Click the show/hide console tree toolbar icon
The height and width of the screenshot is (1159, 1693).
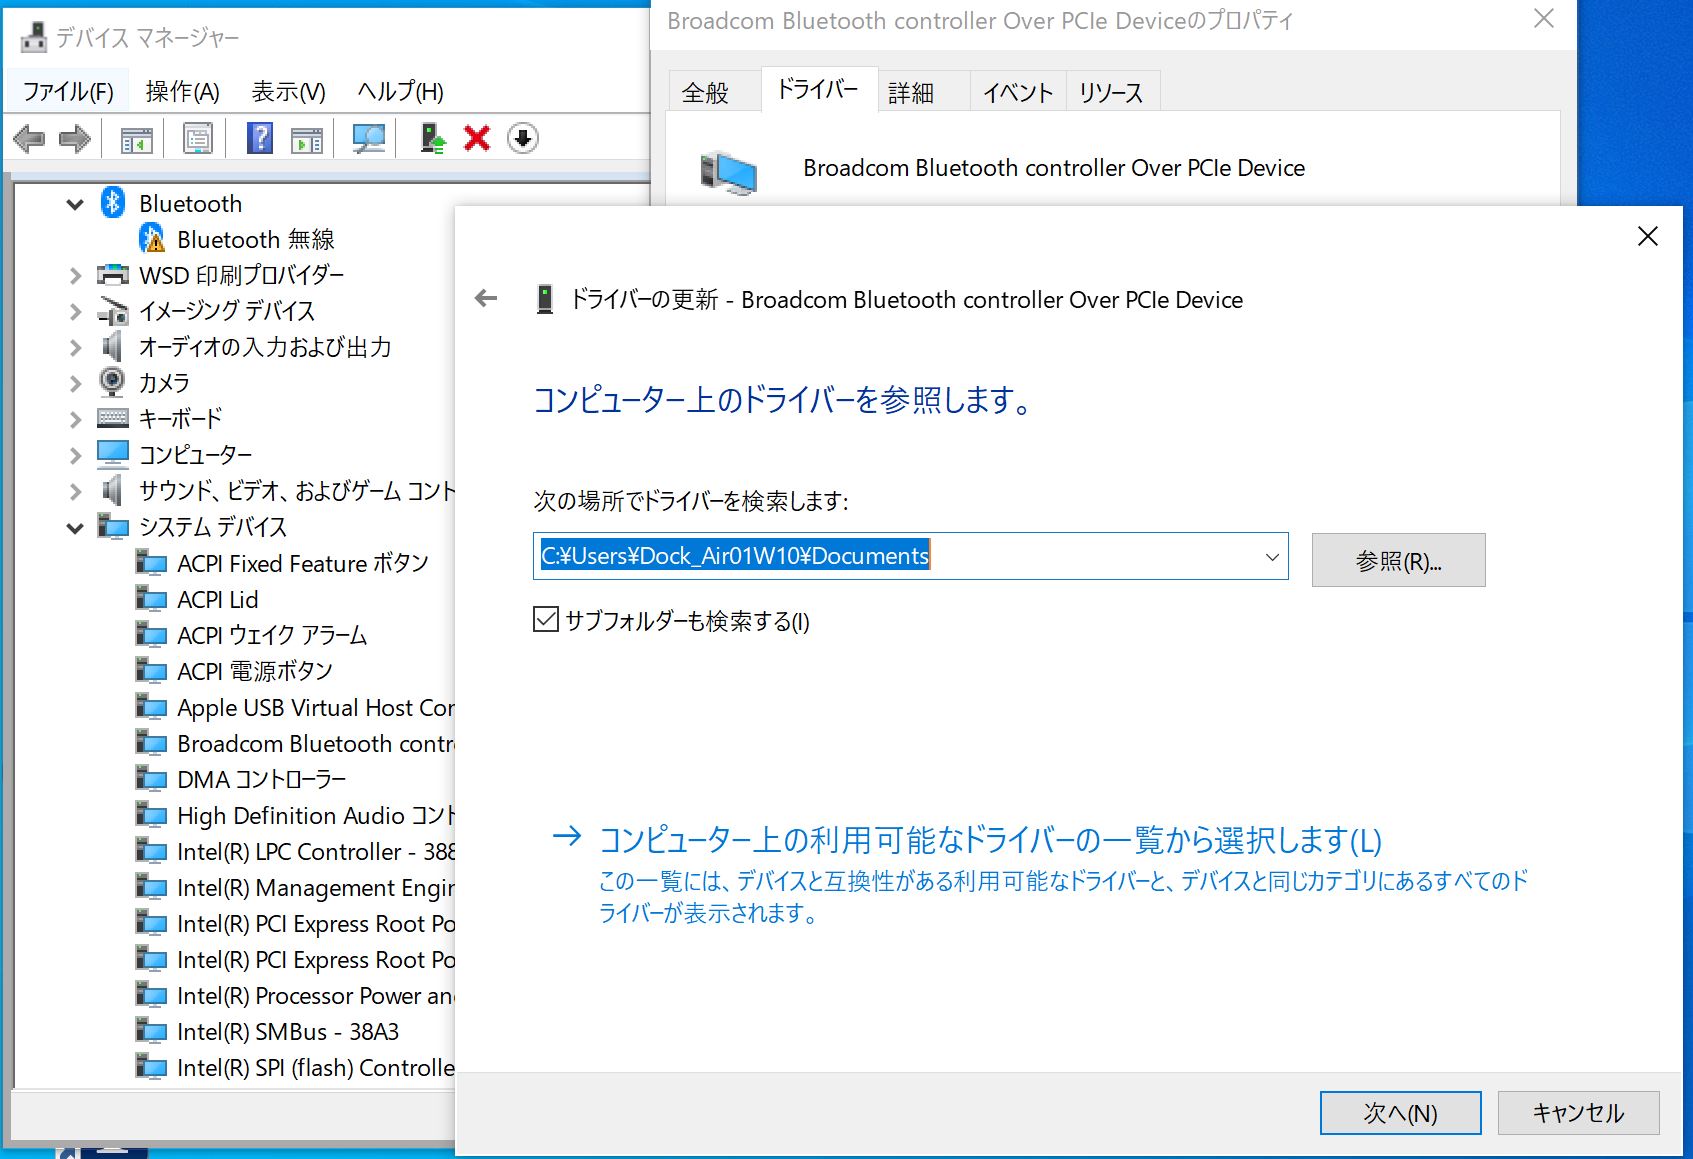136,139
